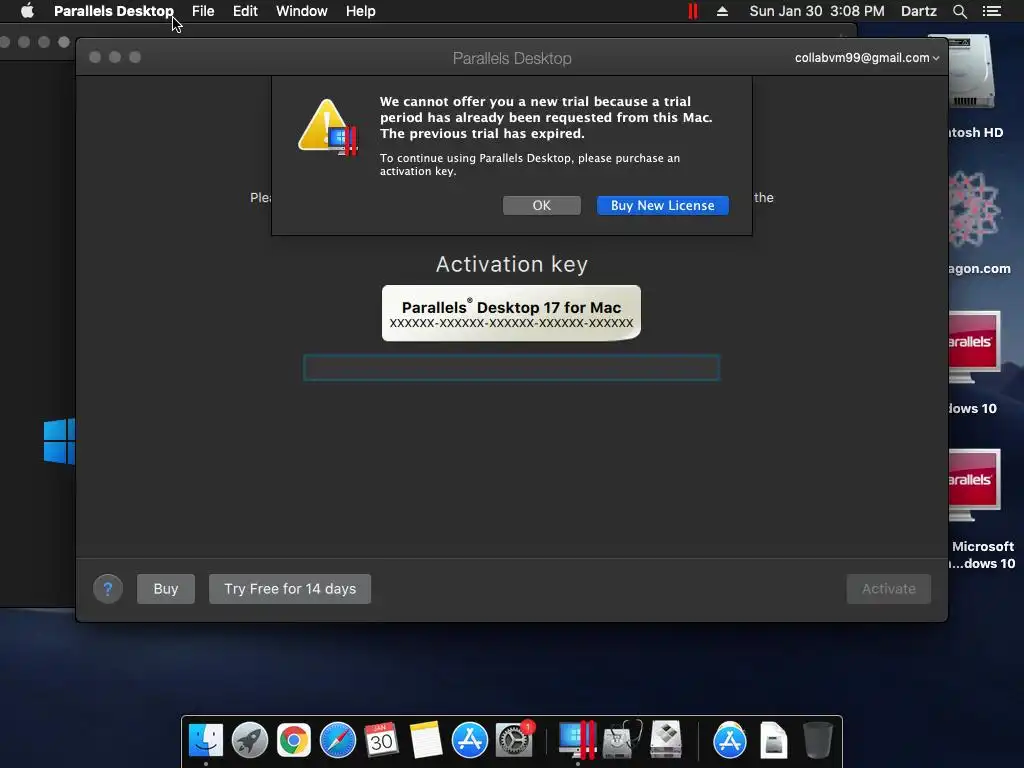
Task: Click the question mark help button
Action: click(x=108, y=589)
